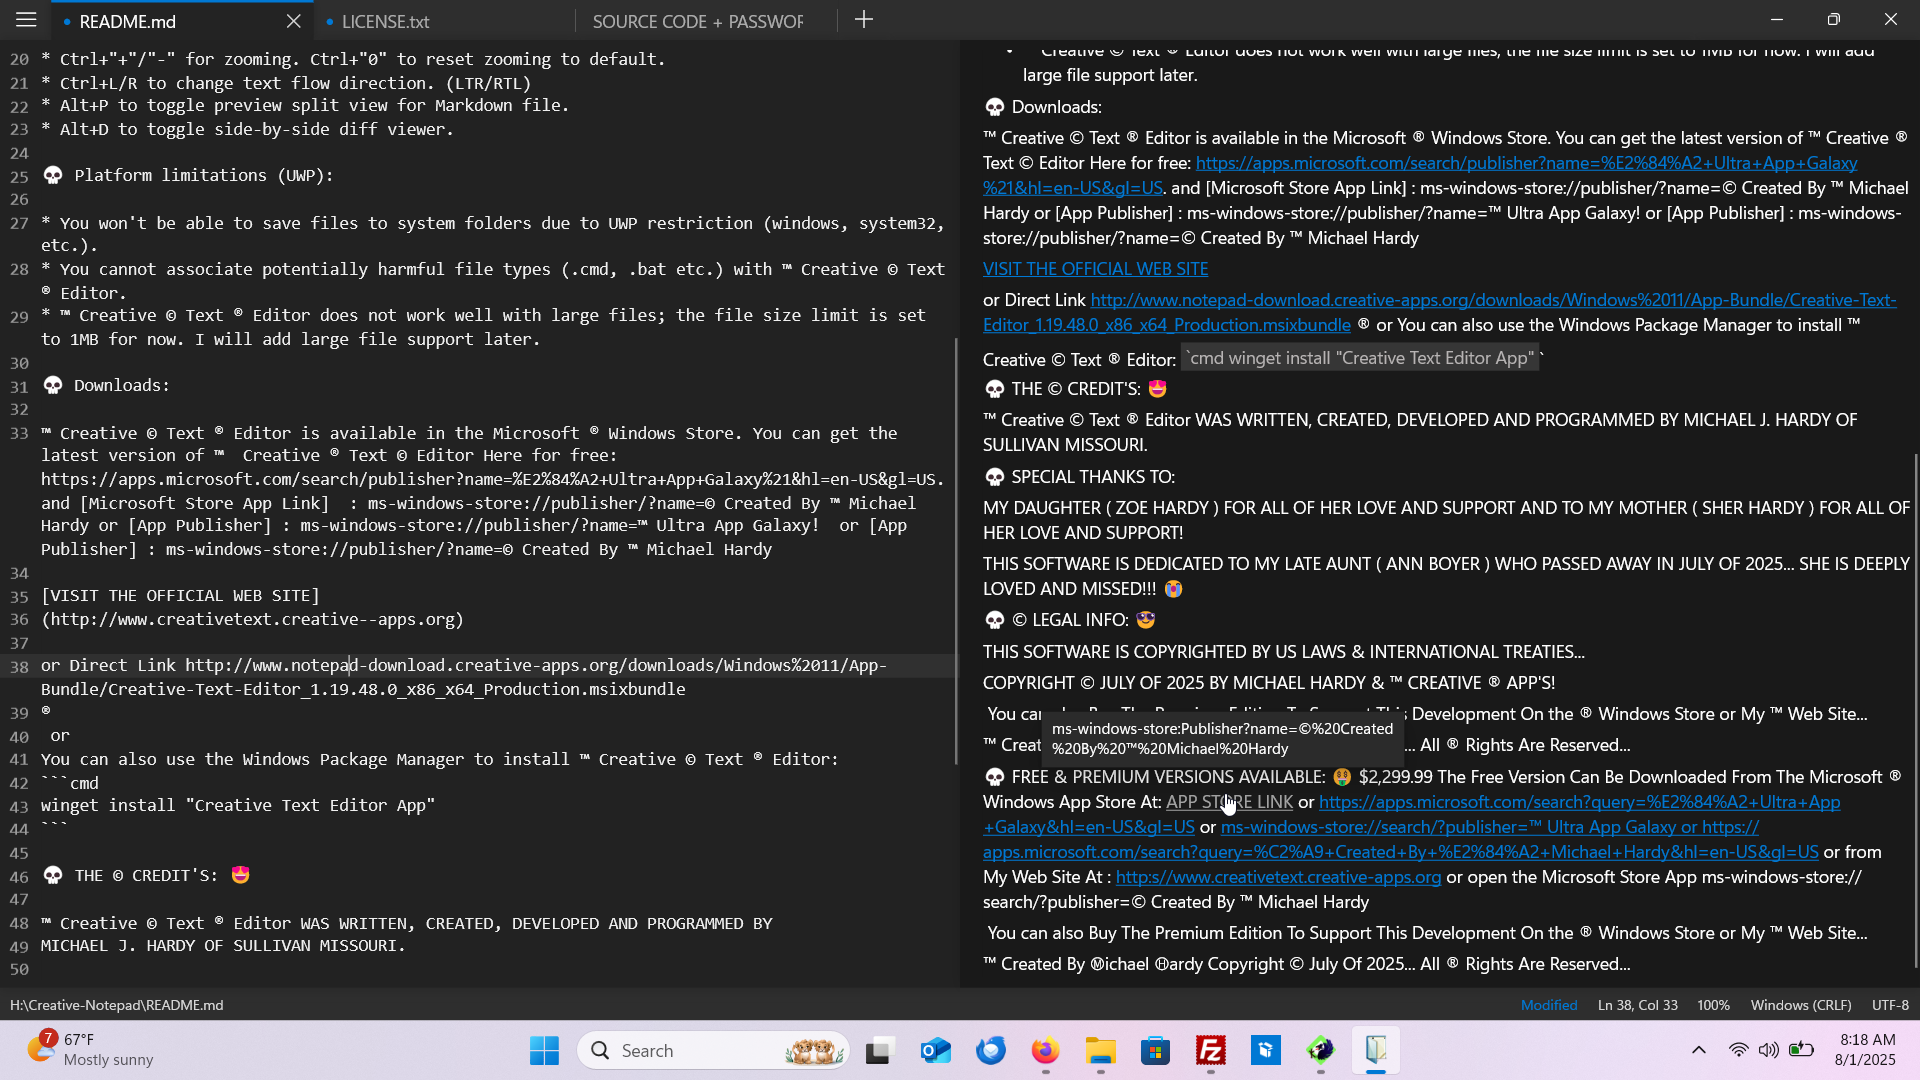1920x1080 pixels.
Task: Change the UTF-8 encoding selector
Action: tap(1889, 1005)
